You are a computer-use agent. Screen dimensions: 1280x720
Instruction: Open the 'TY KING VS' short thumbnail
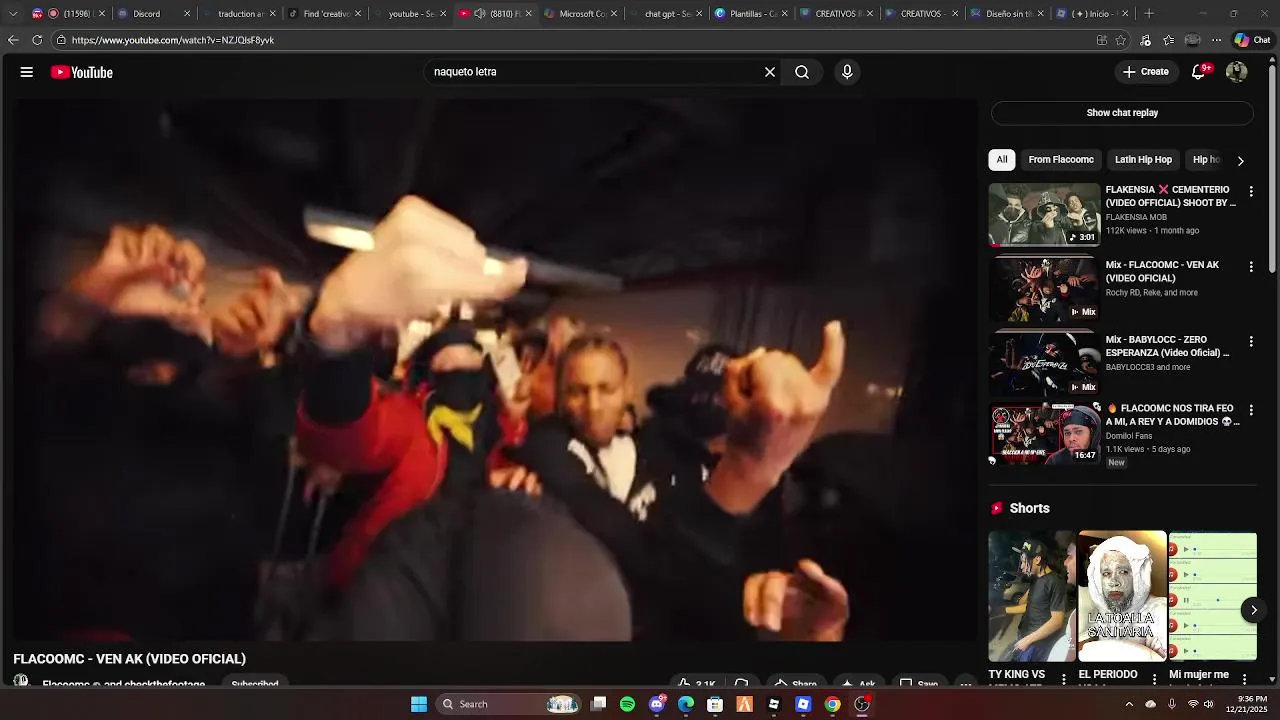click(x=1032, y=596)
